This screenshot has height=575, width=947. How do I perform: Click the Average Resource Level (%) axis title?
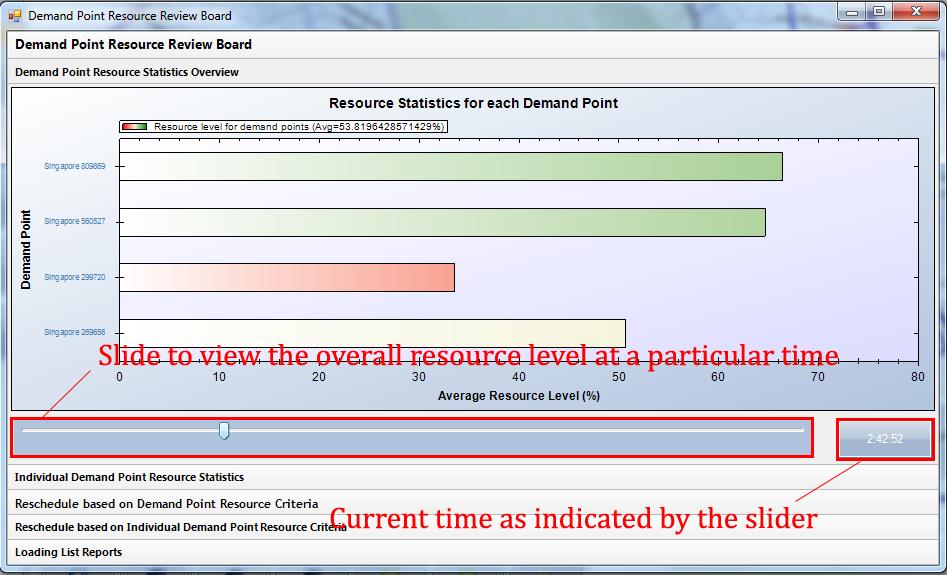pyautogui.click(x=519, y=396)
